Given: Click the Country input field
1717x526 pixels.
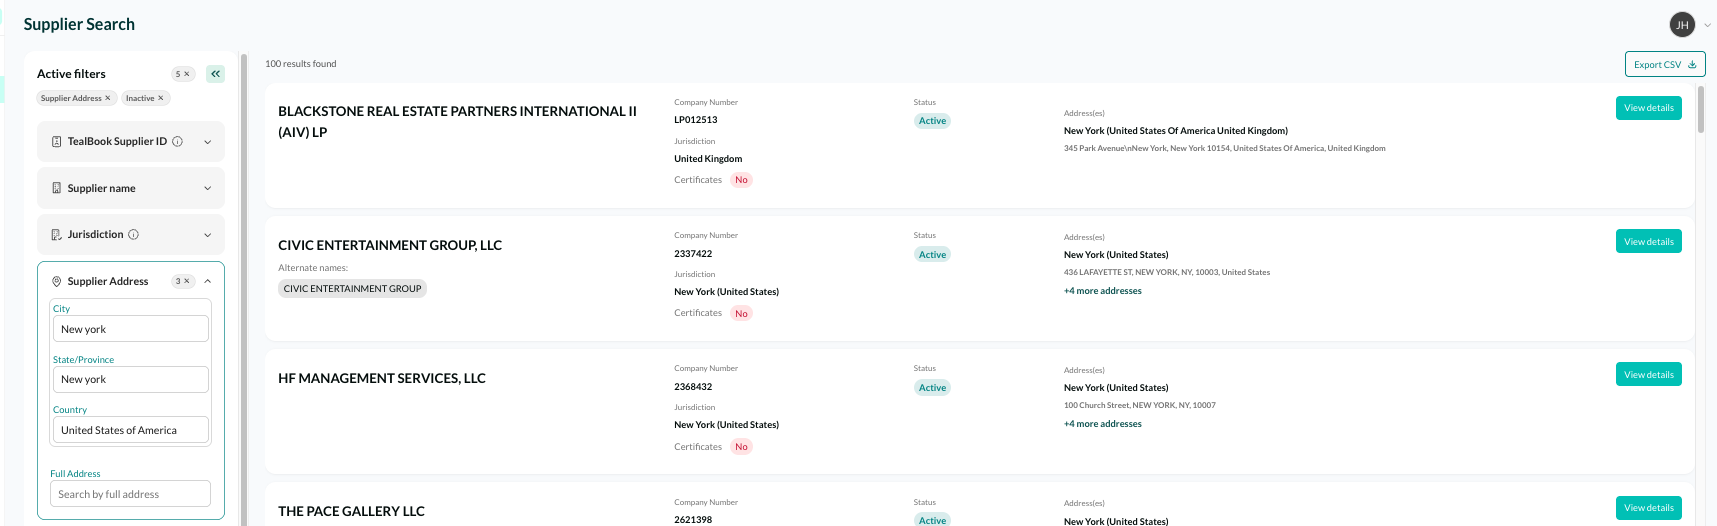Looking at the screenshot, I should 130,430.
